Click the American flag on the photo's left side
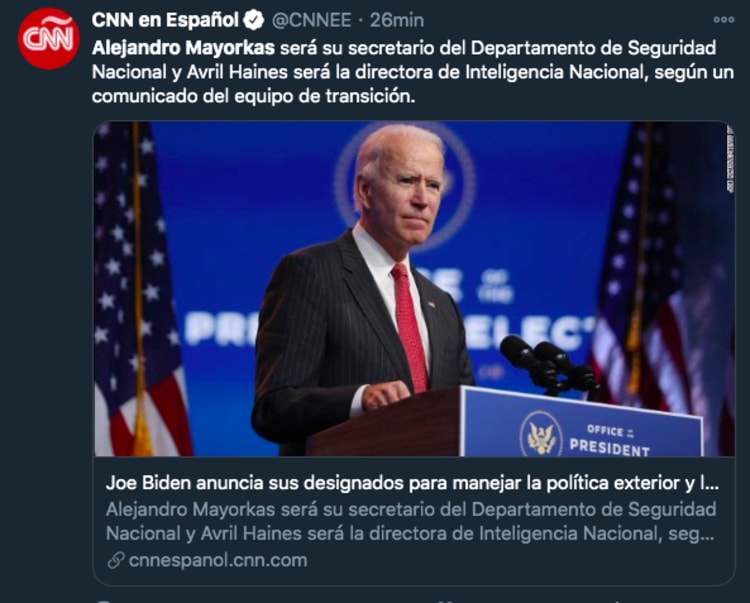Viewport: 750px width, 603px height. point(141,289)
